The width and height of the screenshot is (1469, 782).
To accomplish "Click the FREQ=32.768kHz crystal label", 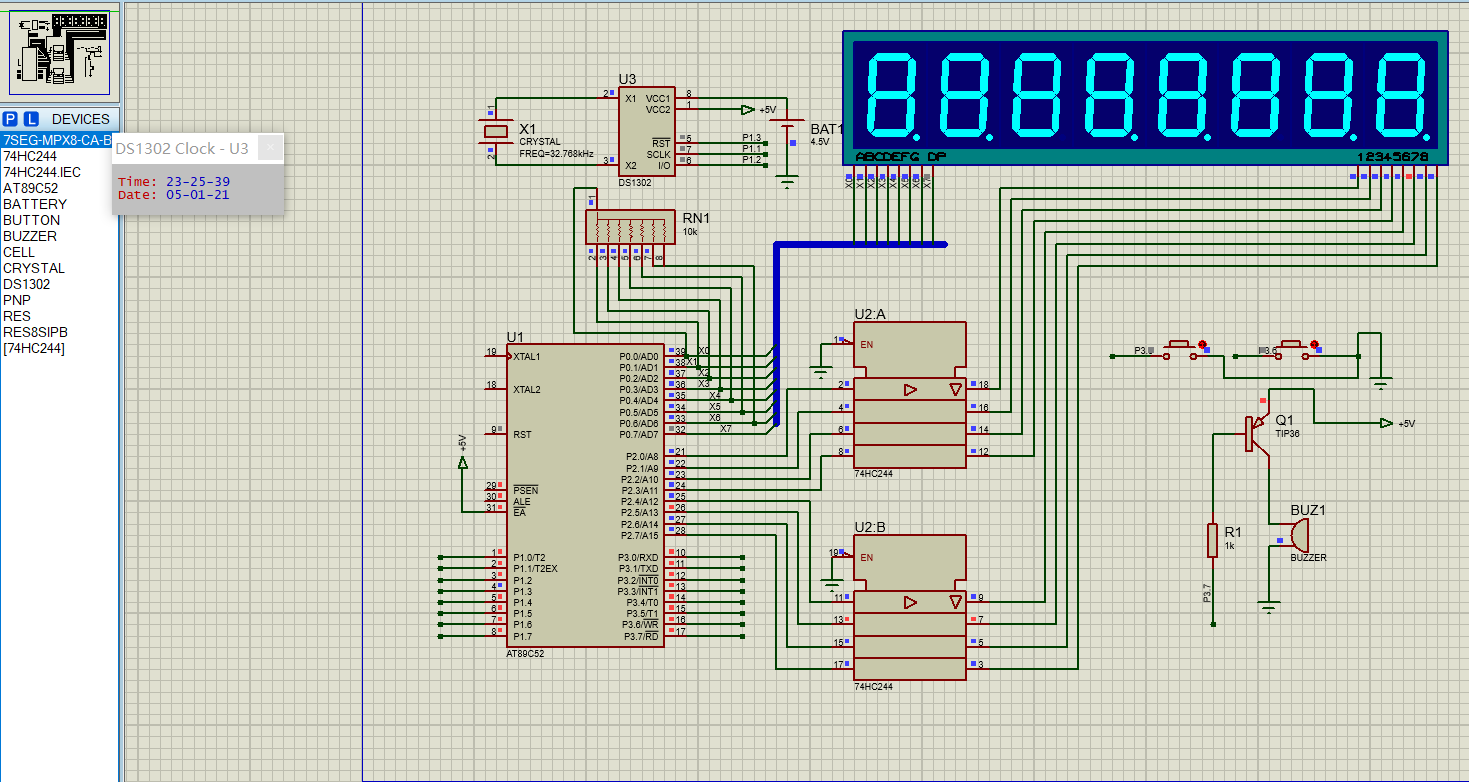I will (x=557, y=154).
